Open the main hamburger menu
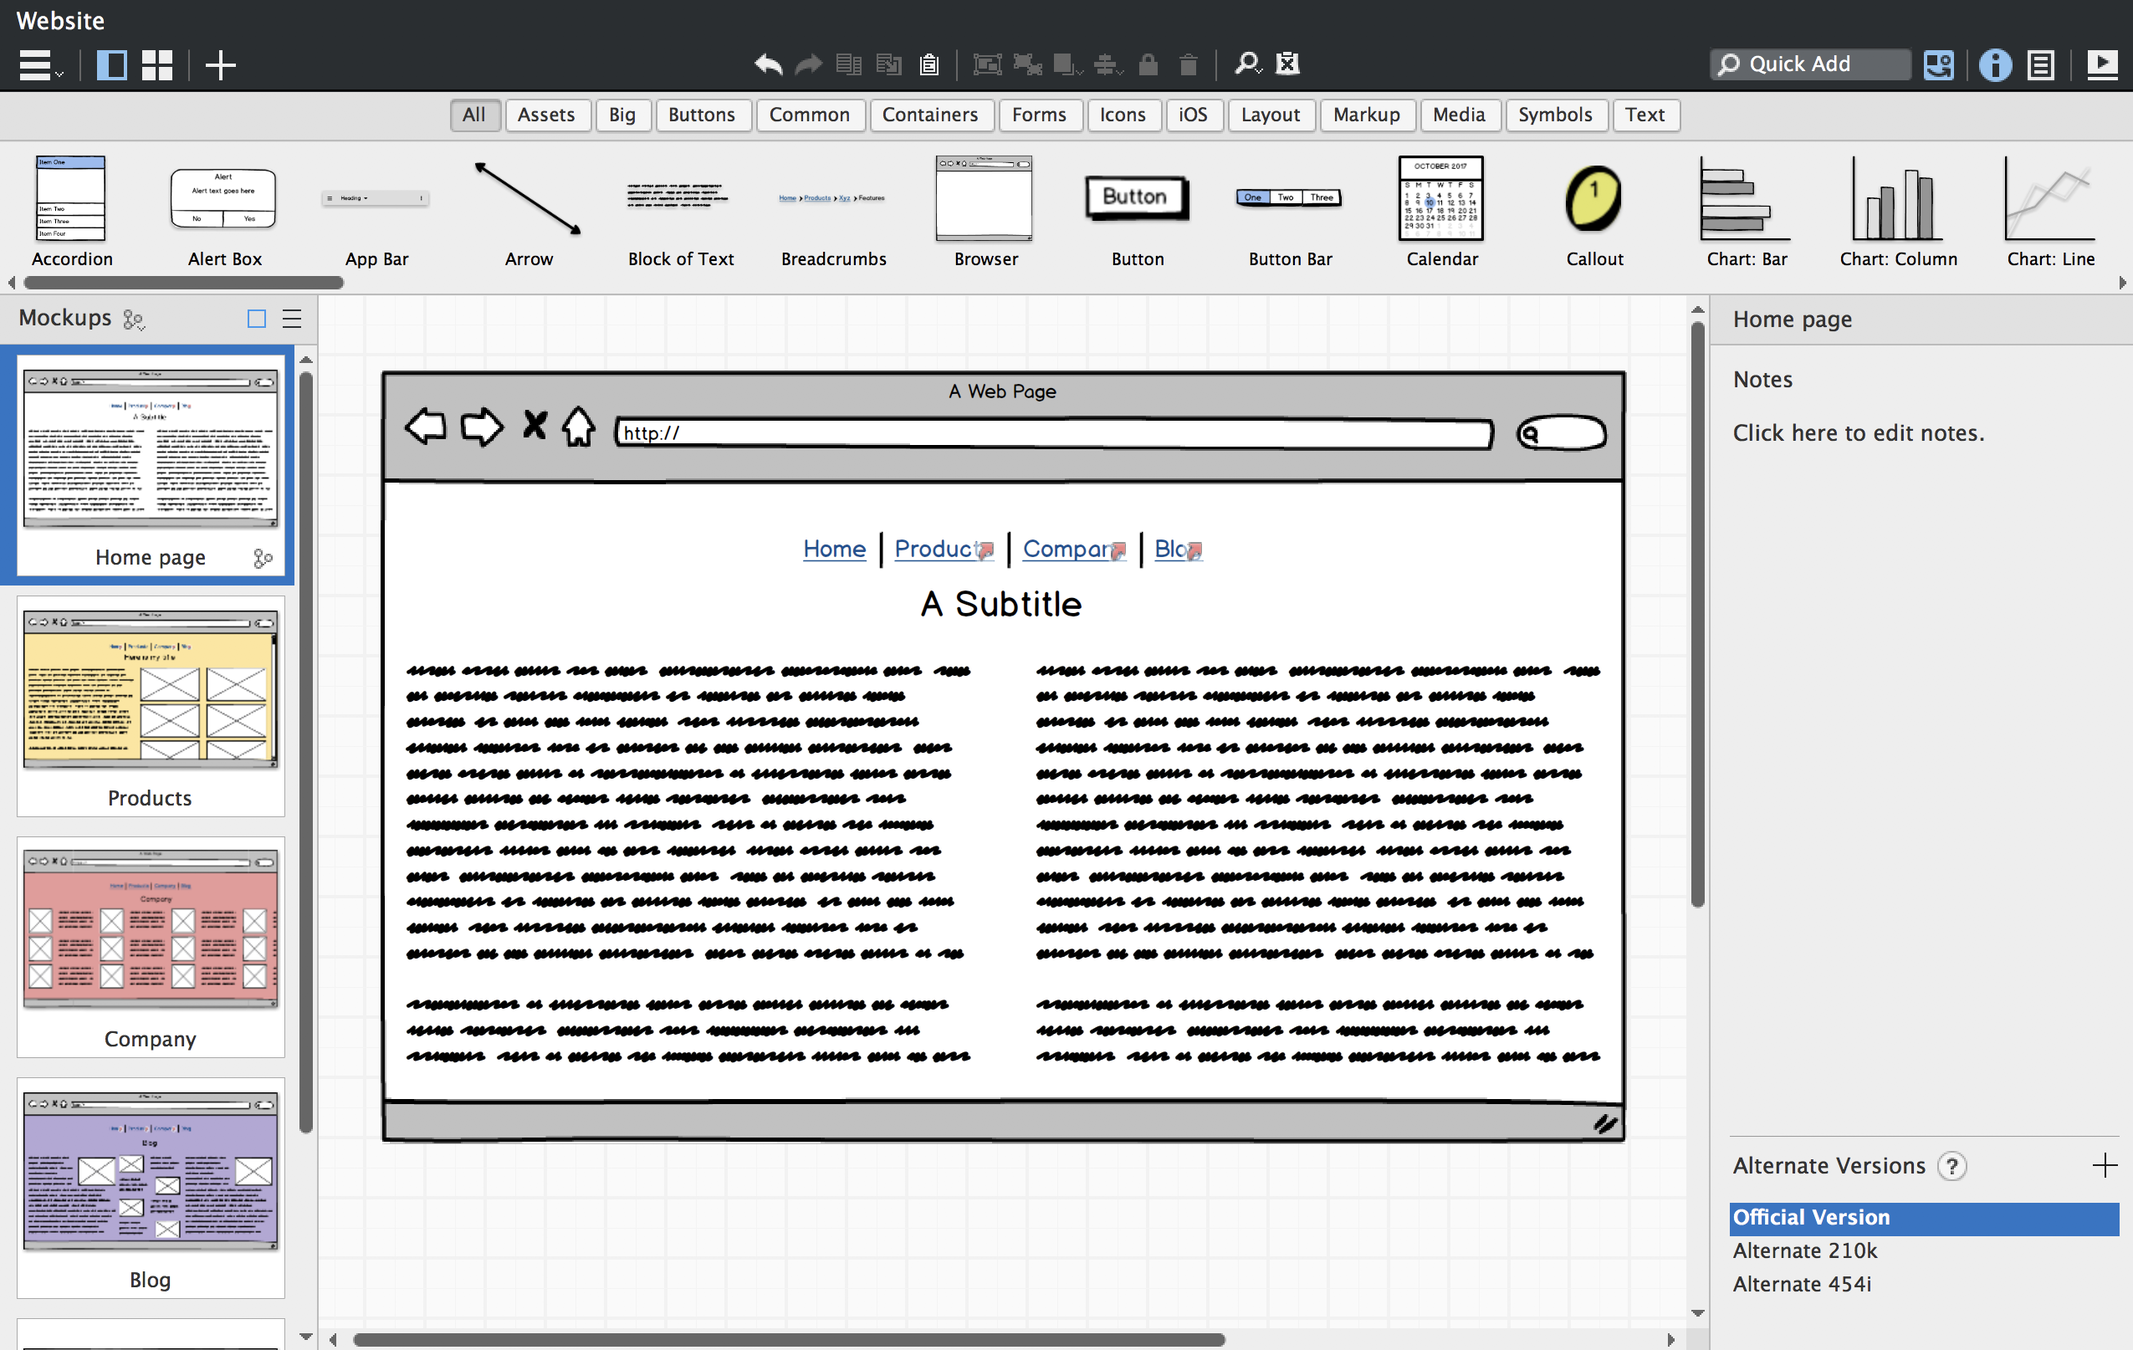 [38, 65]
